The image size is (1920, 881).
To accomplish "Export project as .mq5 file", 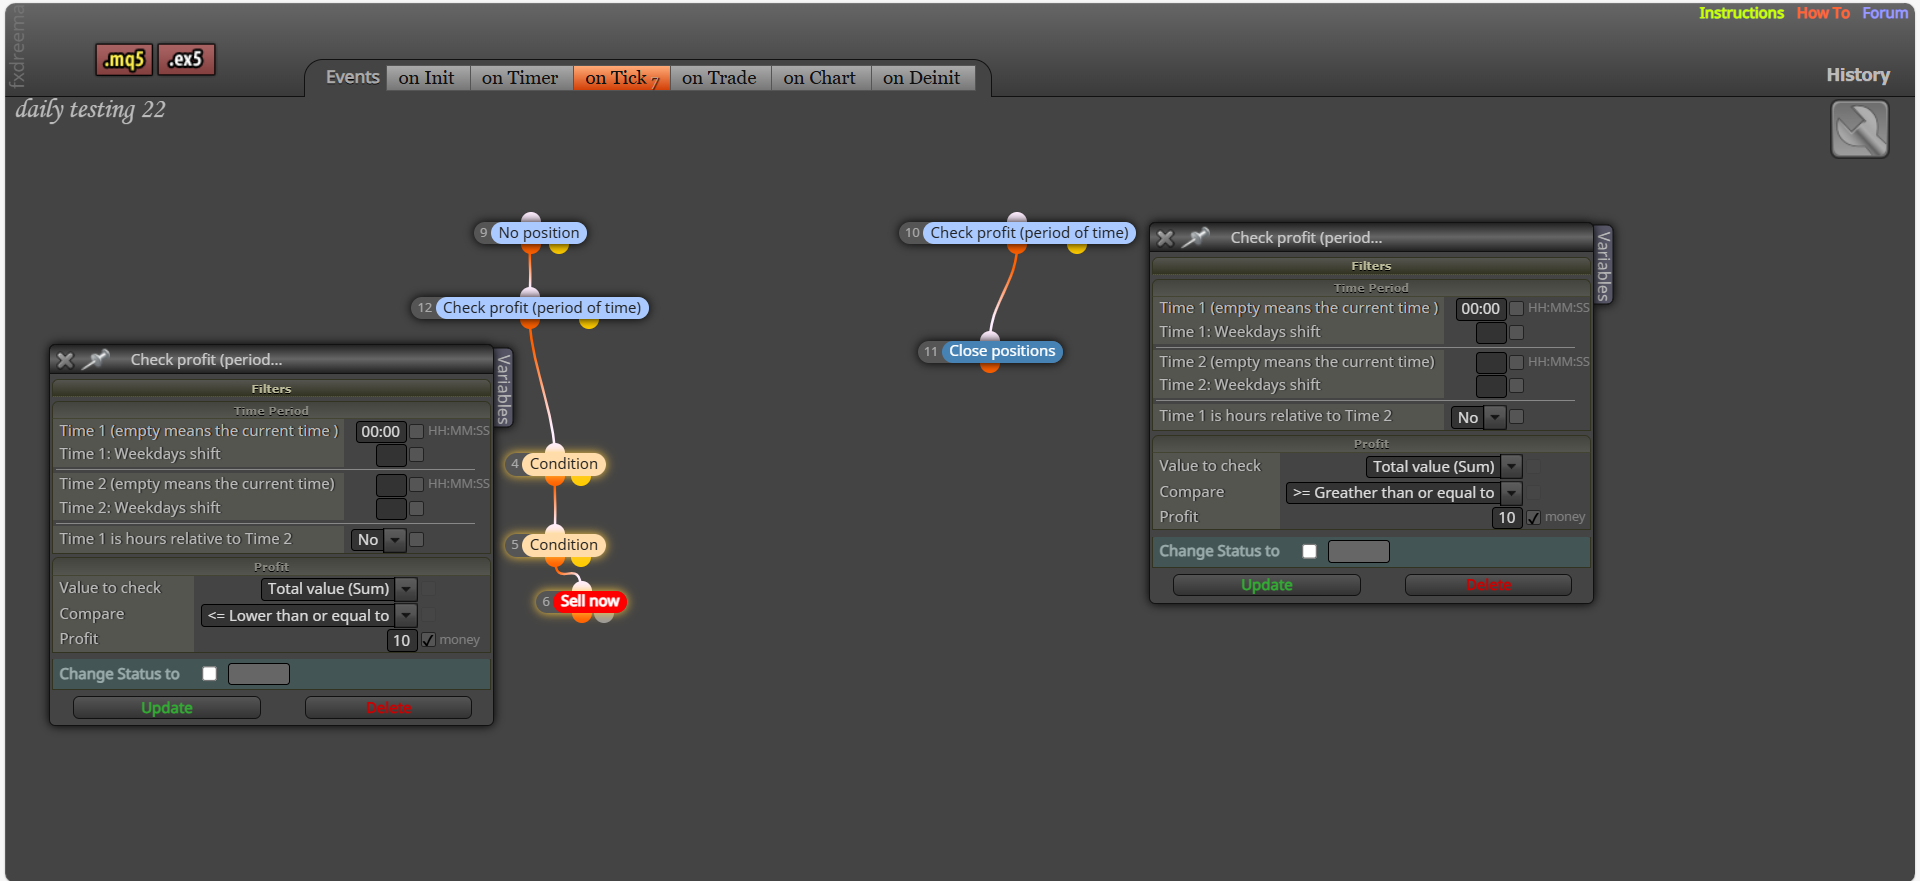I will coord(125,60).
